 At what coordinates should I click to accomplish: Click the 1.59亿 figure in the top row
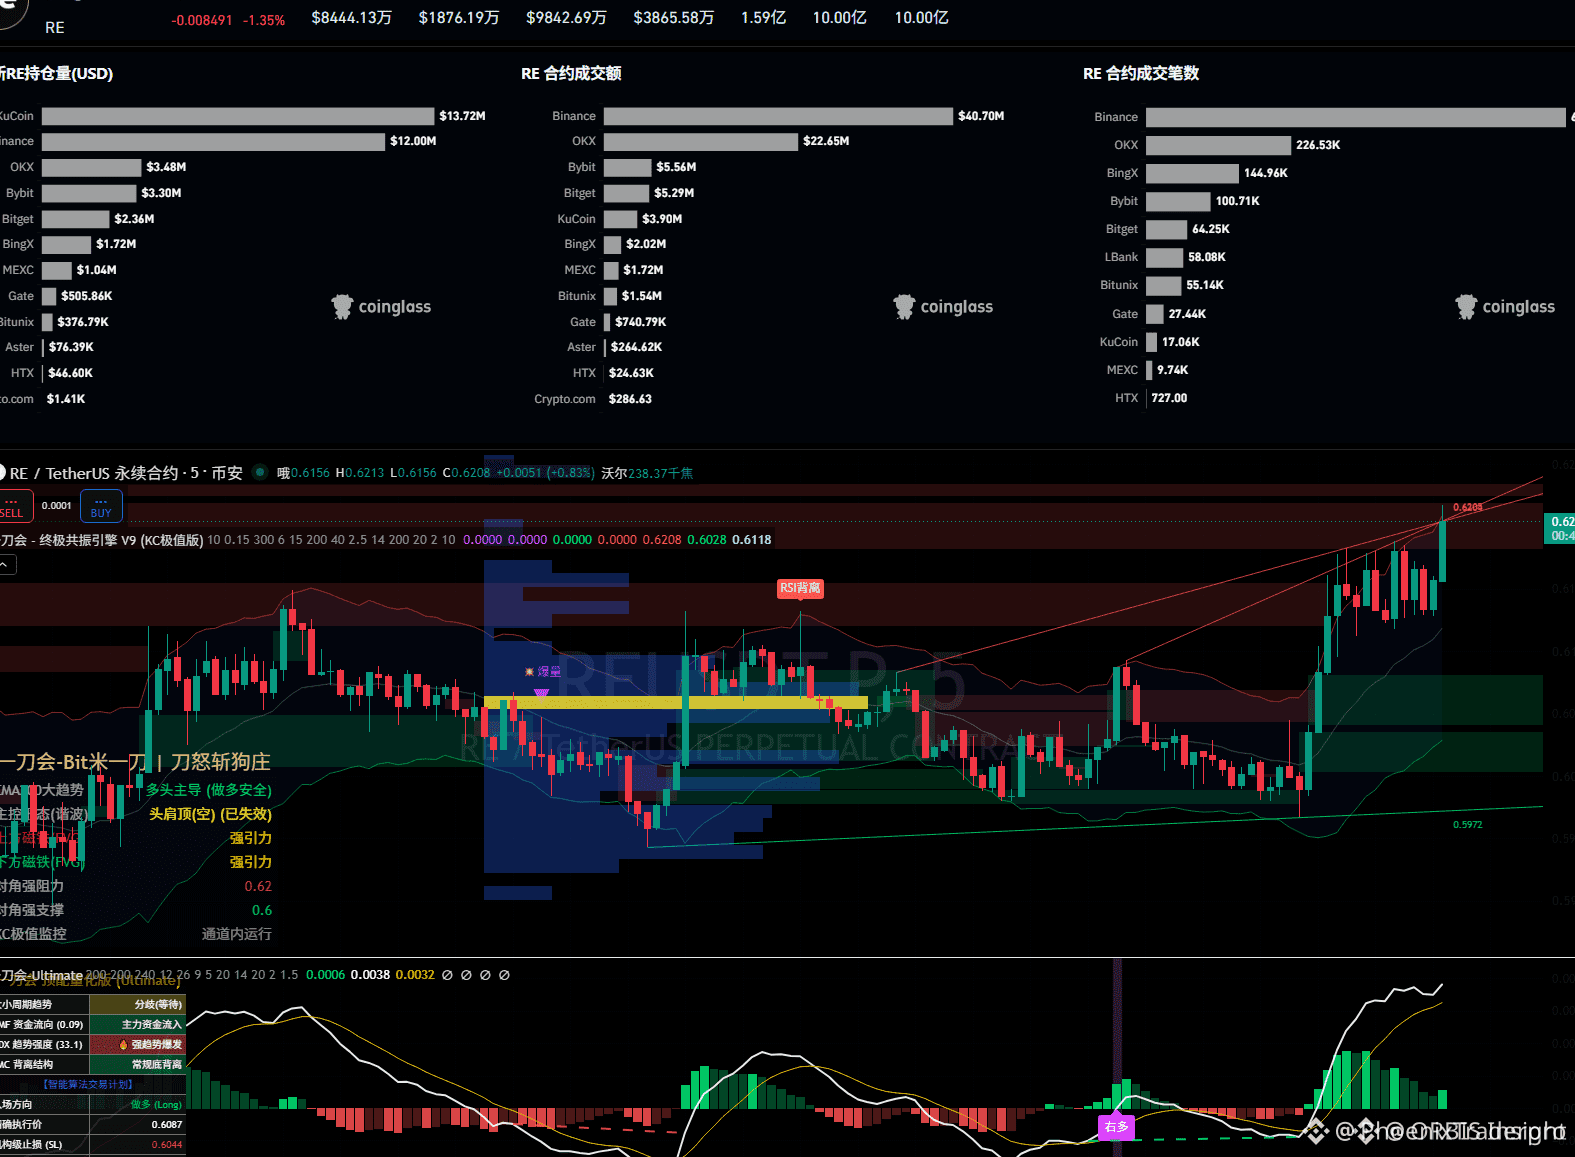pyautogui.click(x=764, y=18)
